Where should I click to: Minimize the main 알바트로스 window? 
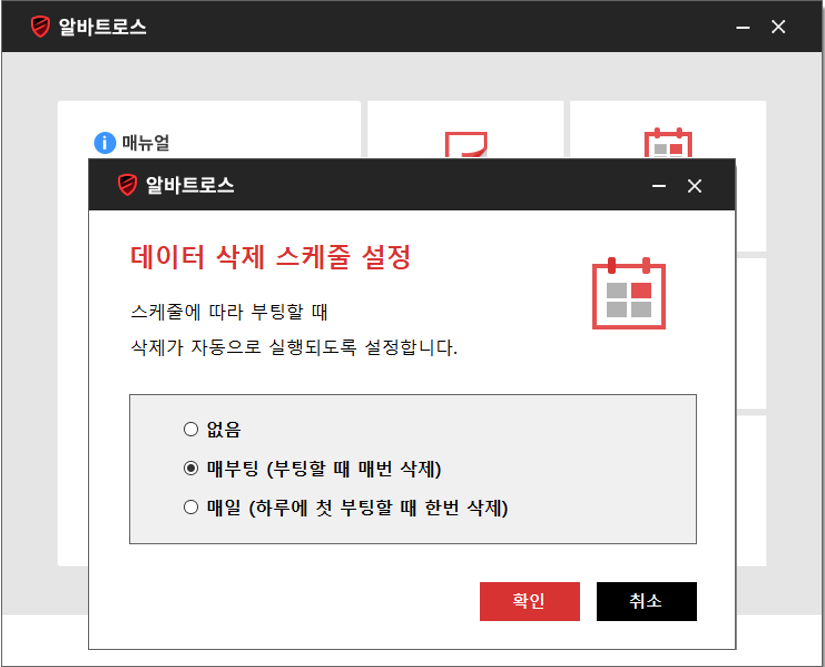(x=743, y=27)
